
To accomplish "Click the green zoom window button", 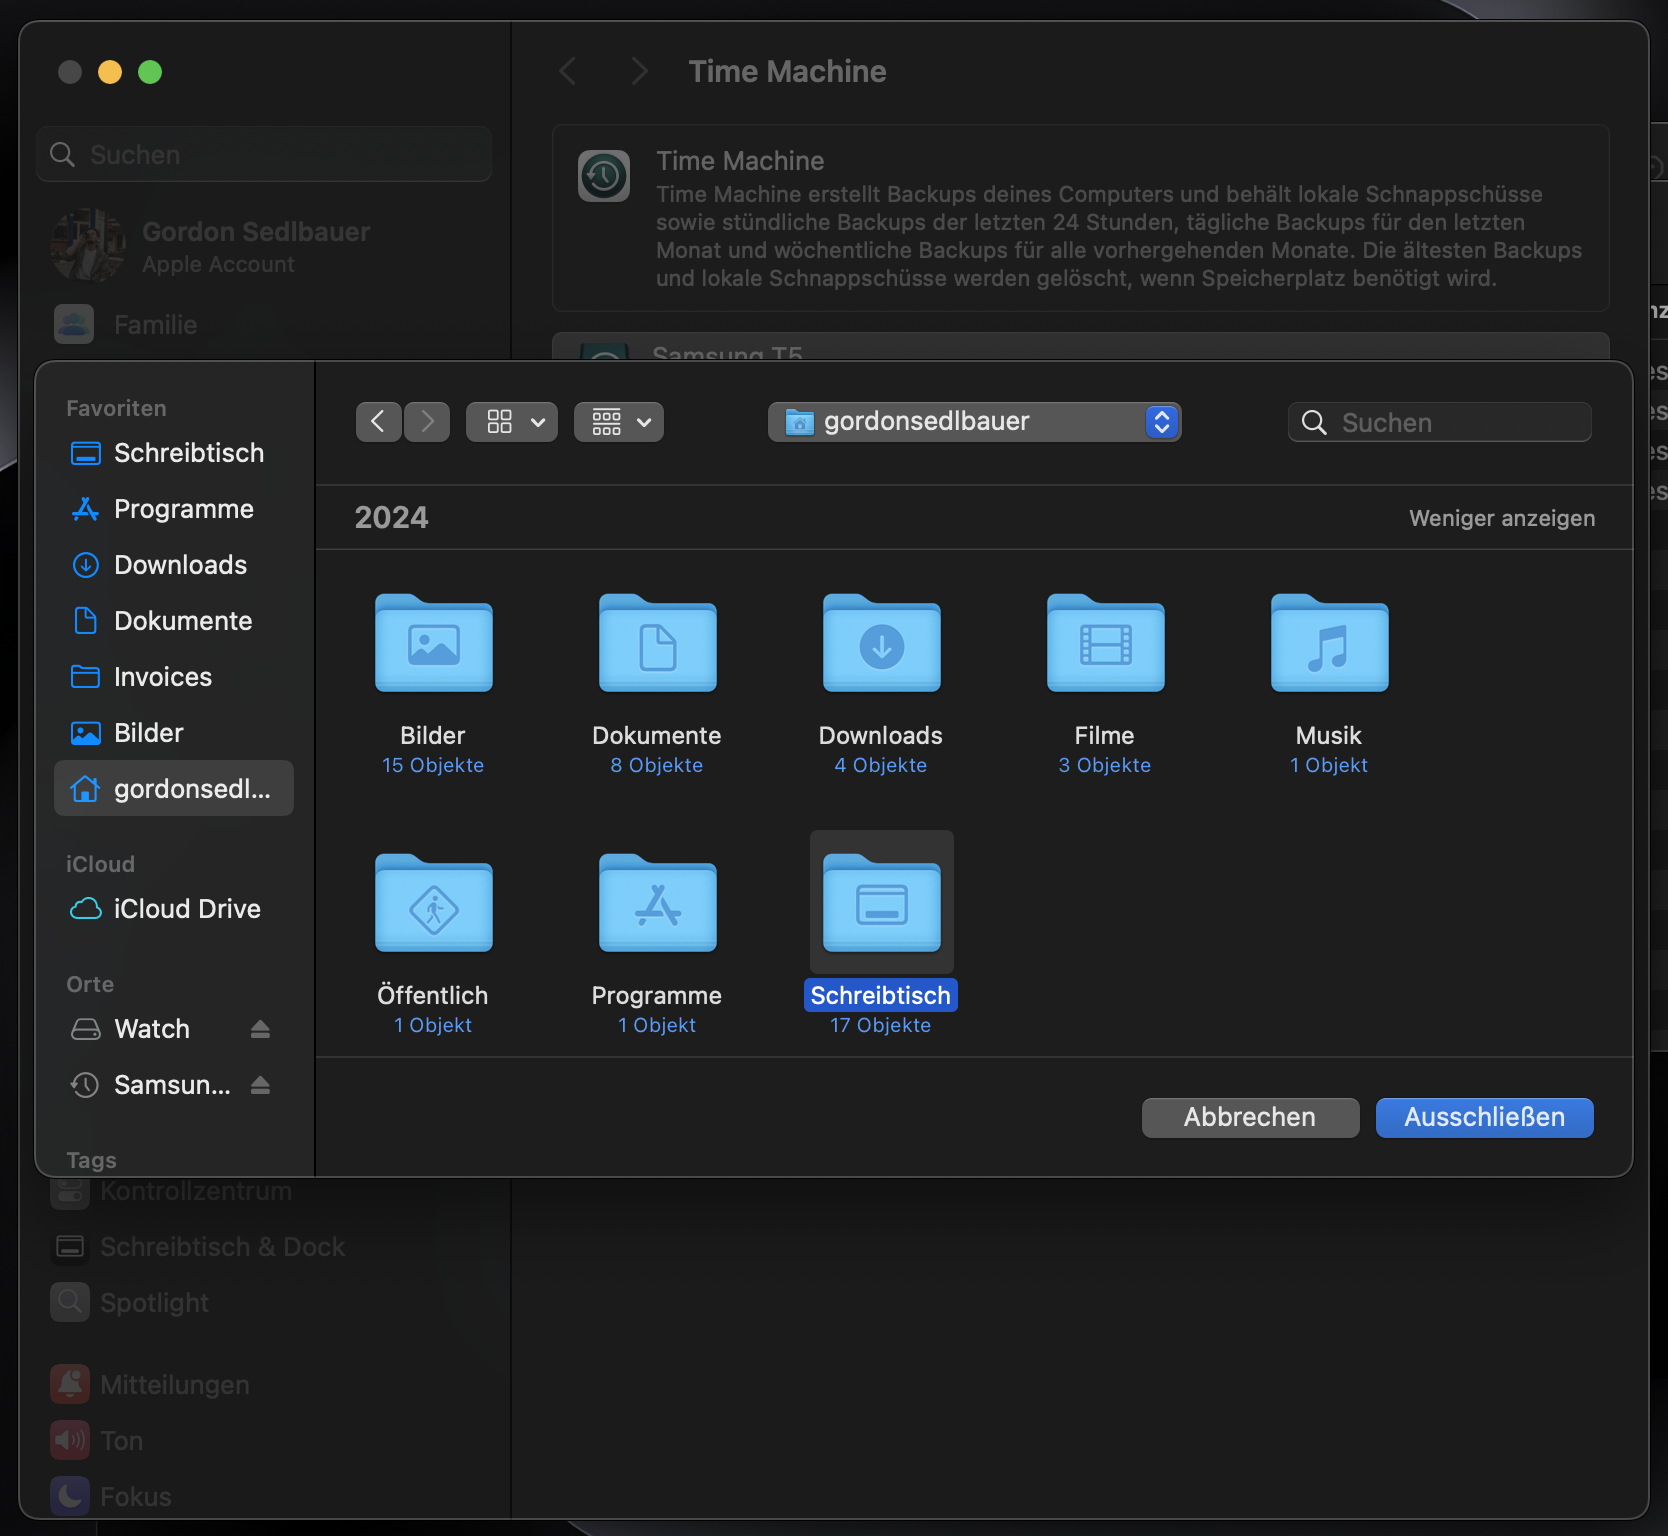I will point(150,72).
